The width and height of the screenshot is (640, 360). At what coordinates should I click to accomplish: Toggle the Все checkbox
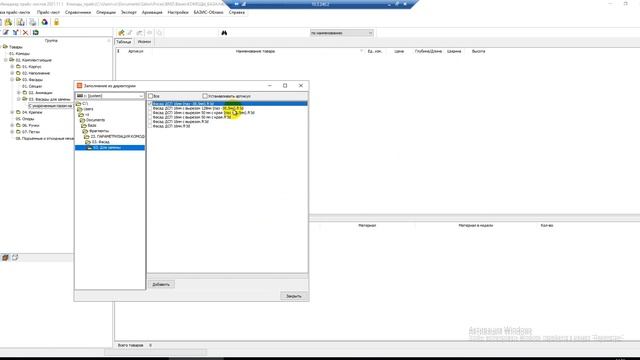pos(151,96)
